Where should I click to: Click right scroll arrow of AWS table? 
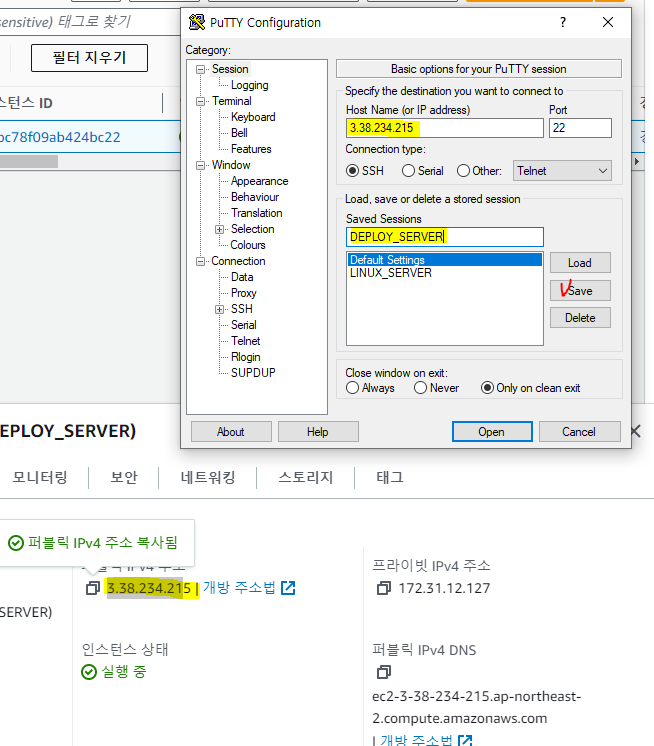pos(637,162)
